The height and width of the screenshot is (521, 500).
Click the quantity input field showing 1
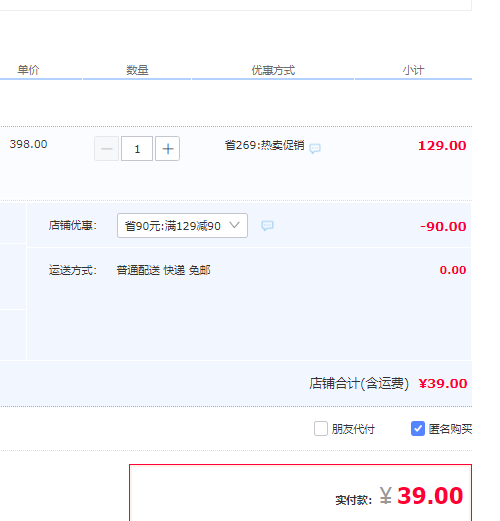point(137,149)
